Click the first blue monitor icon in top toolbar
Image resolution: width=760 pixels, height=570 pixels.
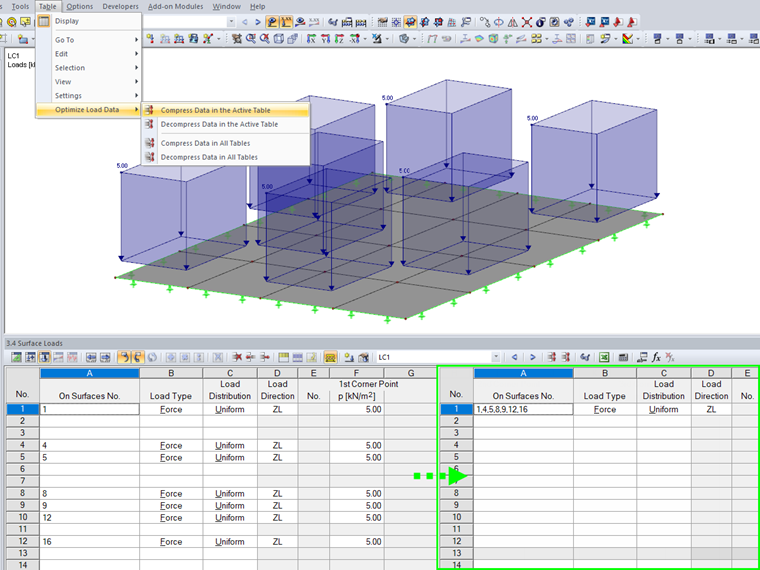[590, 22]
